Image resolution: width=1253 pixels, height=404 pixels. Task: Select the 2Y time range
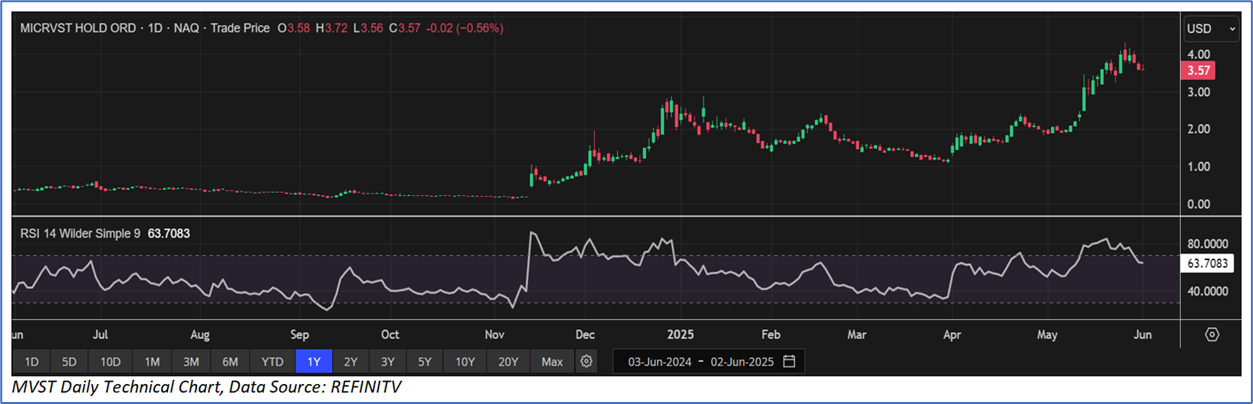(350, 361)
